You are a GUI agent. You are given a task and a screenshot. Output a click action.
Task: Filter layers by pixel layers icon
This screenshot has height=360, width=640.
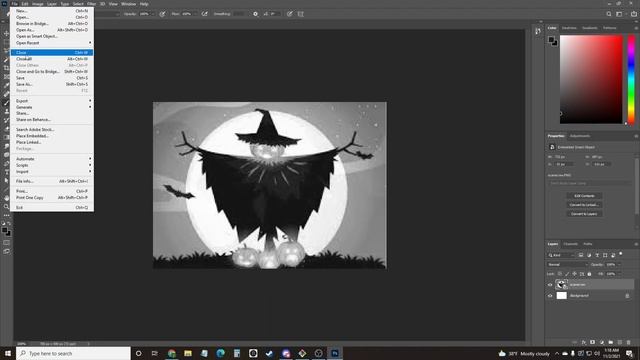[x=581, y=255]
